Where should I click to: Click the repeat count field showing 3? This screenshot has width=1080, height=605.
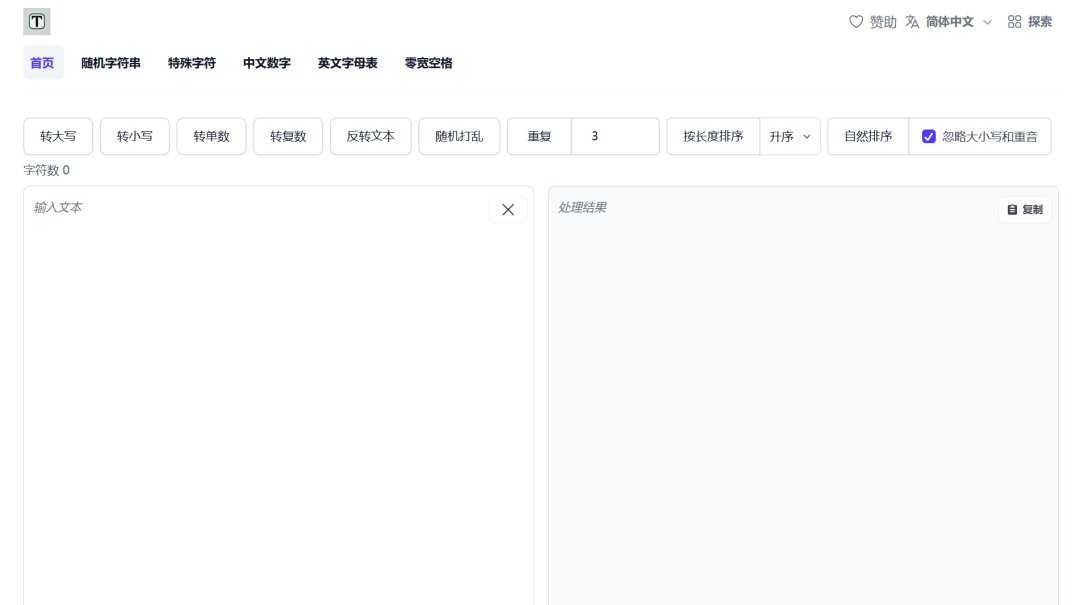pyautogui.click(x=614, y=136)
